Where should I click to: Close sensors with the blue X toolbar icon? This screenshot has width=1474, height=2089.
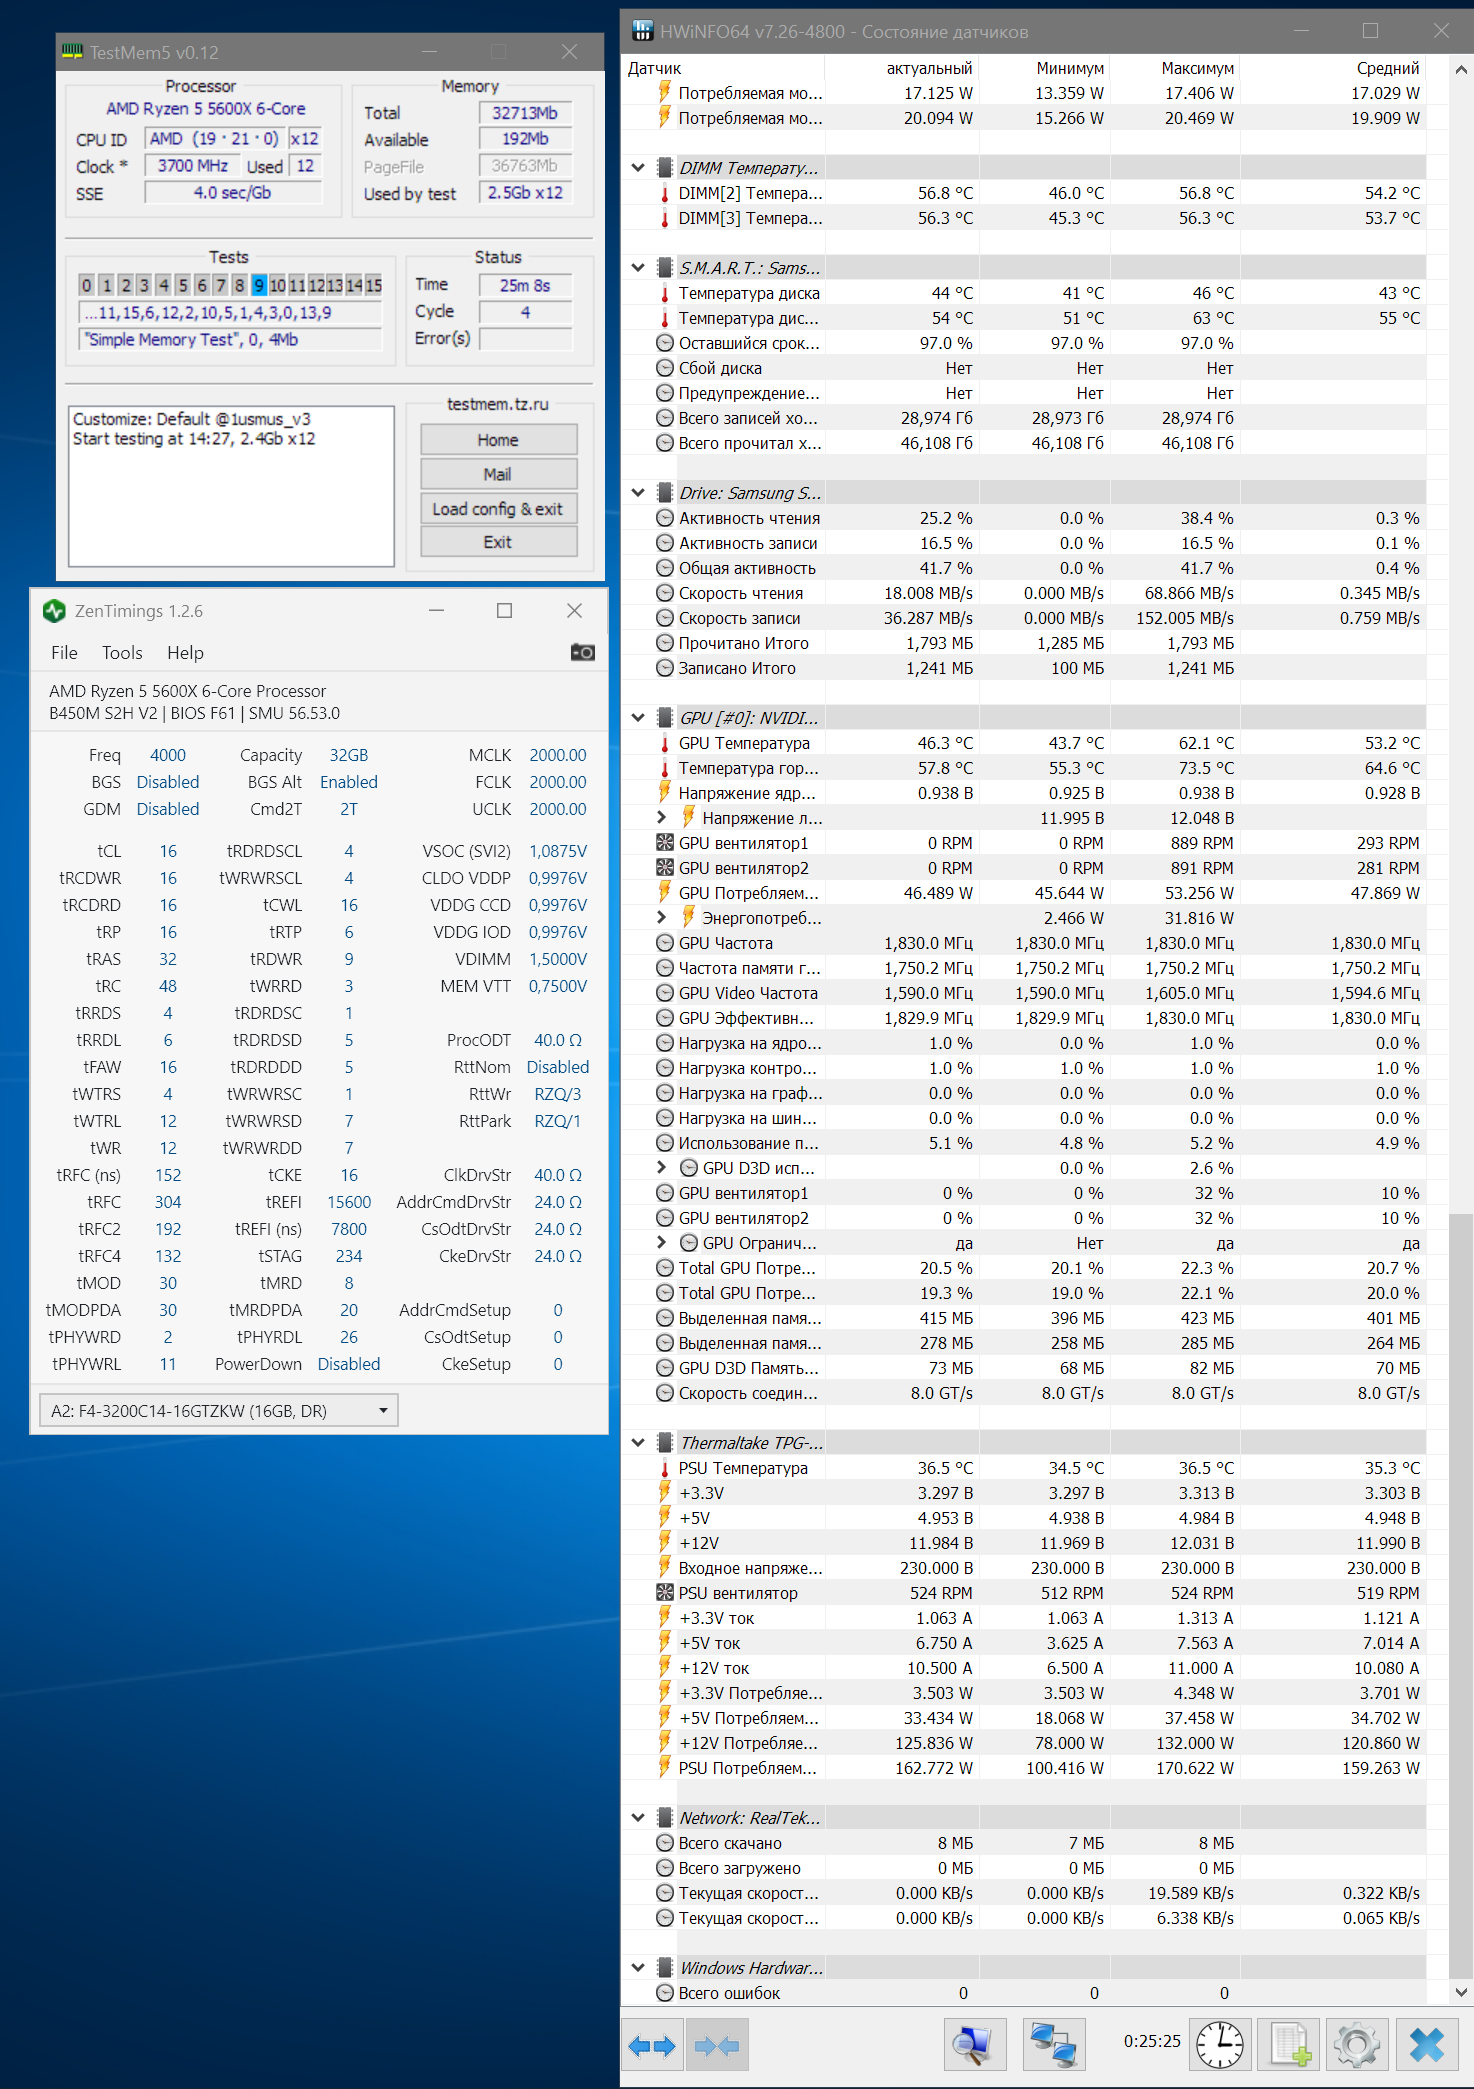pyautogui.click(x=1427, y=2045)
